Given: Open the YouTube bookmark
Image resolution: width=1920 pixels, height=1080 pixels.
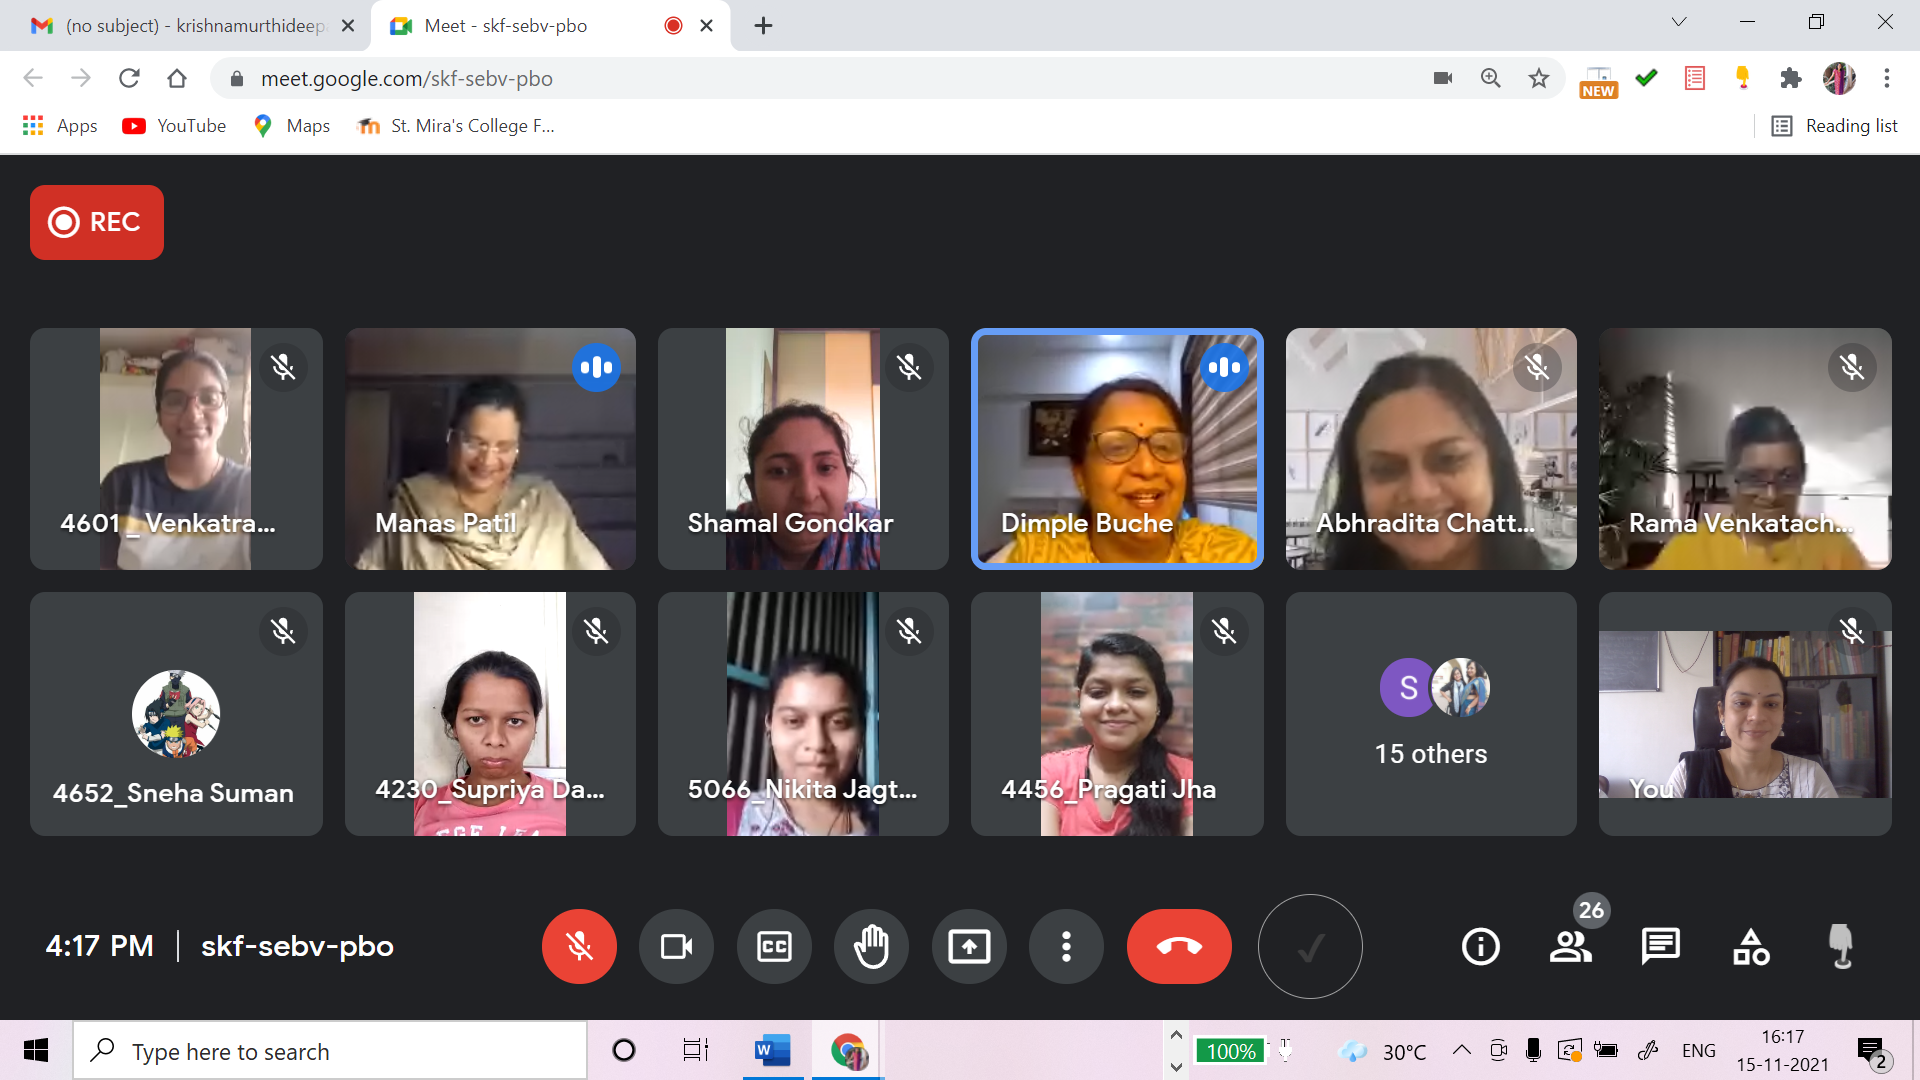Looking at the screenshot, I should tap(174, 126).
